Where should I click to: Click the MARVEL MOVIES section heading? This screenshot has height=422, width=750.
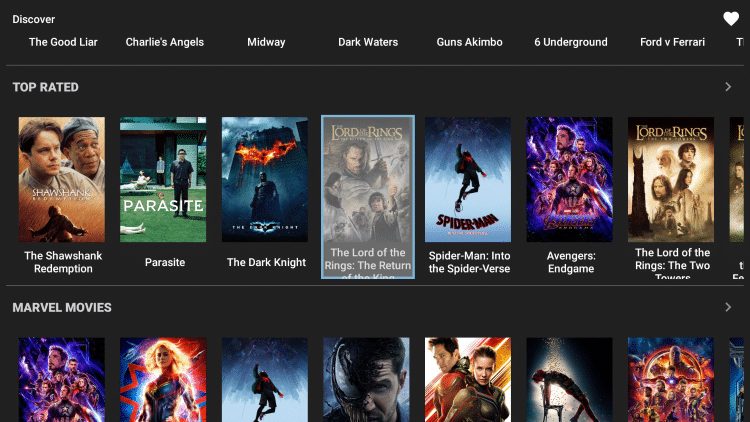tap(62, 308)
